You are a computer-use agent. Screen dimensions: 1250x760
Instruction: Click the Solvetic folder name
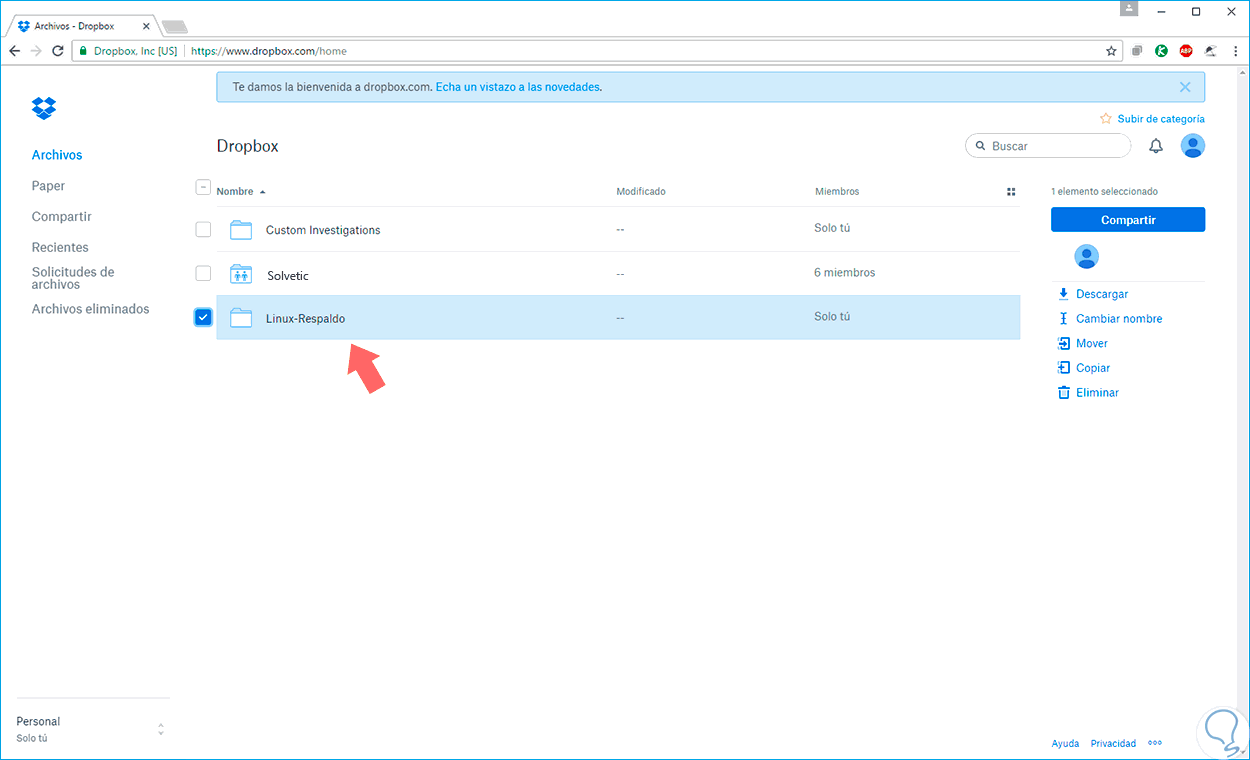click(288, 275)
